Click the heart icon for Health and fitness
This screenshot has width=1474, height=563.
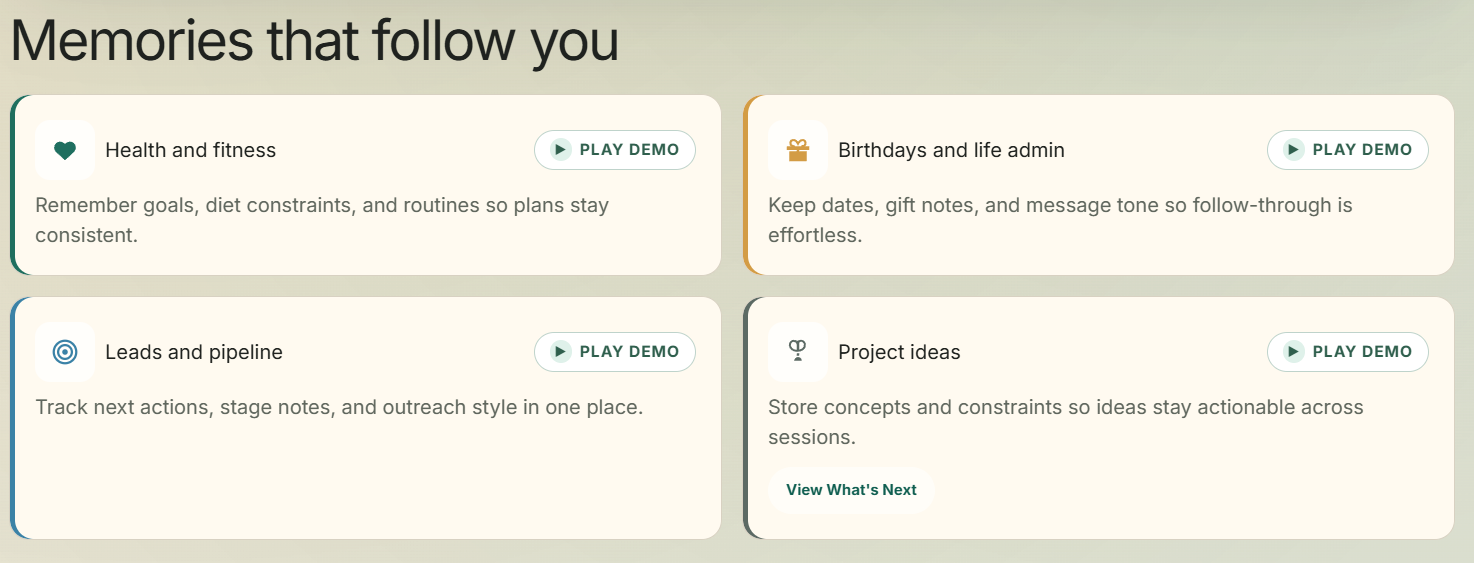65,150
